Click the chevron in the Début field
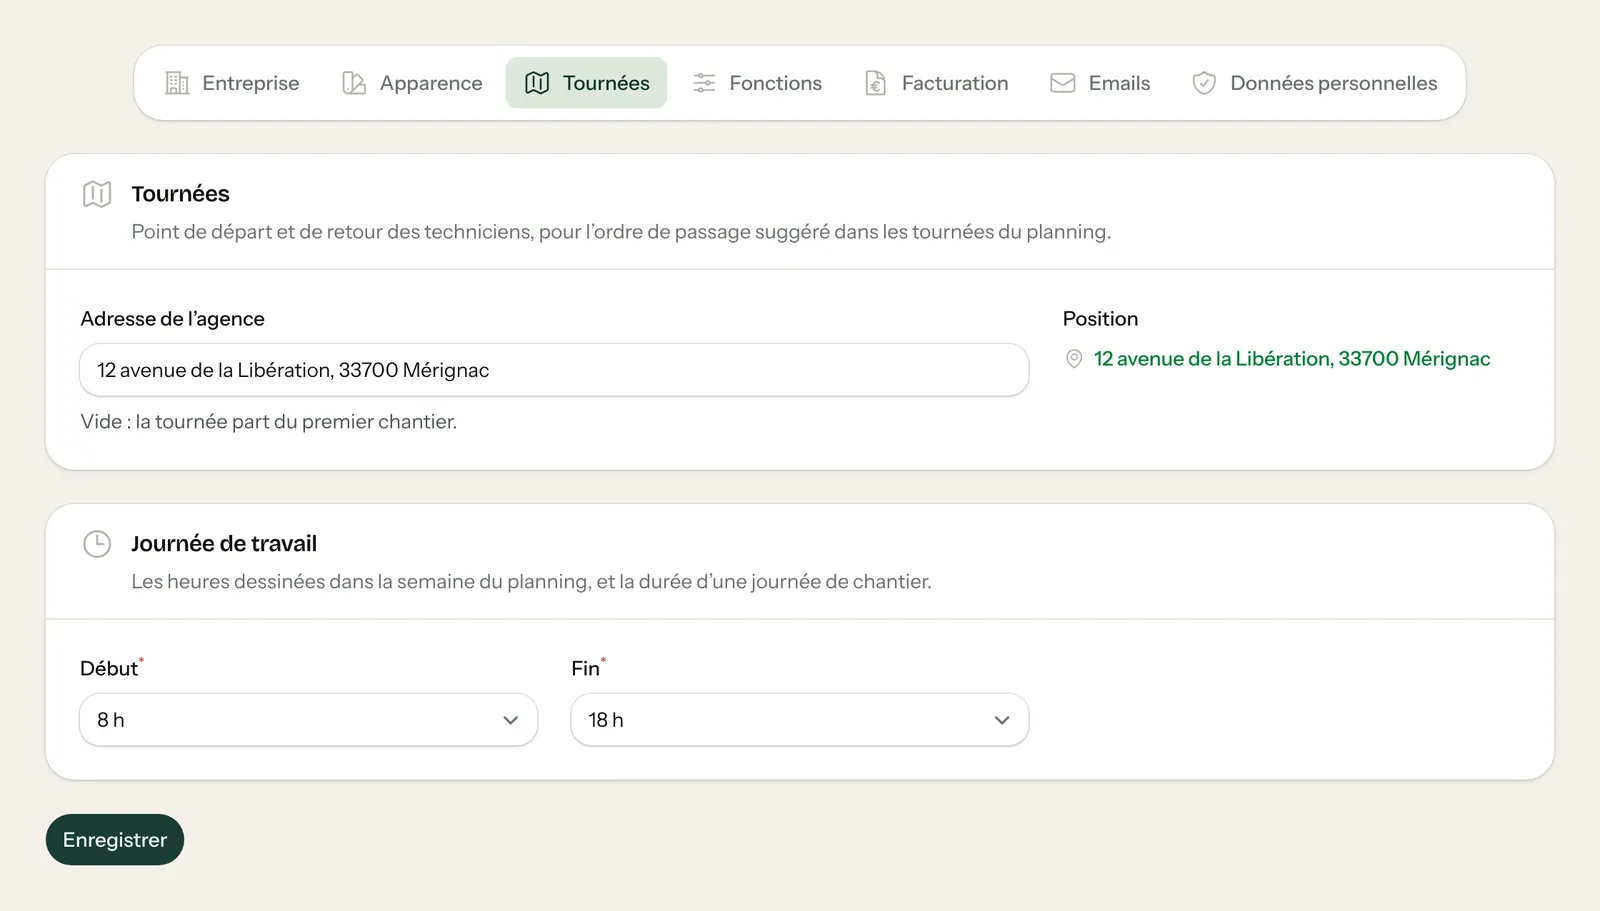Image resolution: width=1600 pixels, height=911 pixels. [x=511, y=720]
